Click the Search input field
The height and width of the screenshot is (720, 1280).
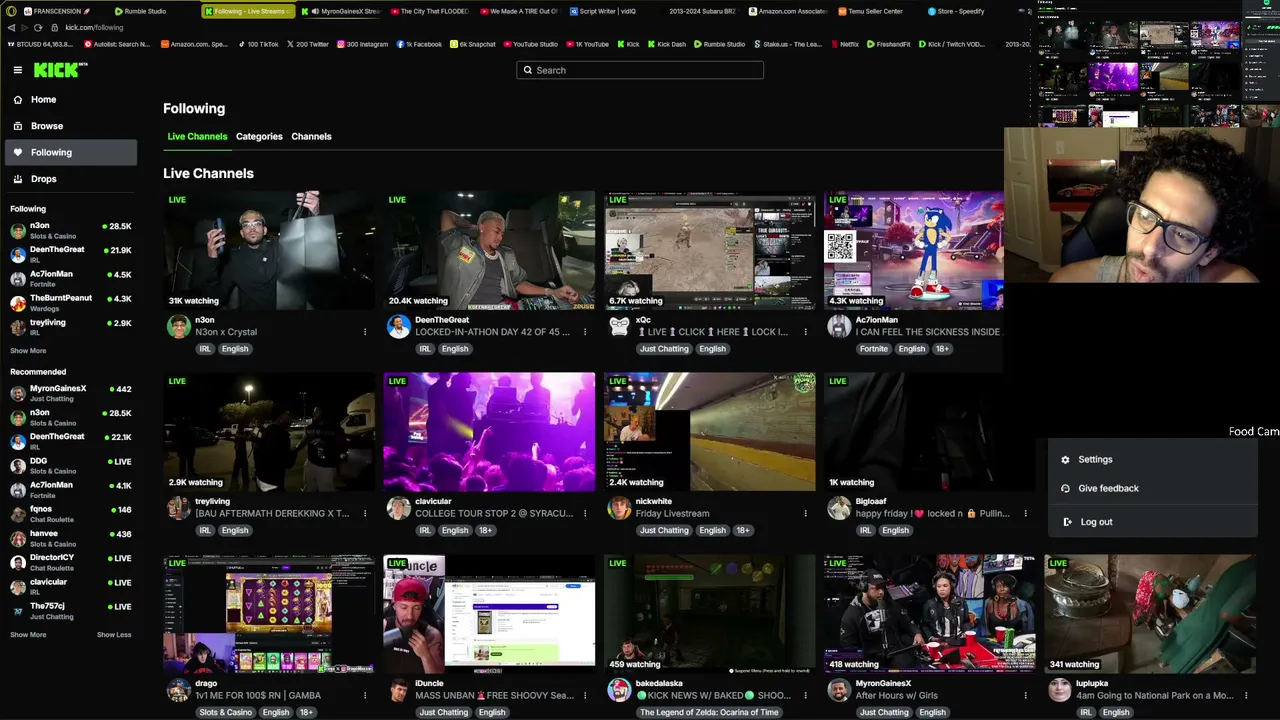(x=640, y=70)
